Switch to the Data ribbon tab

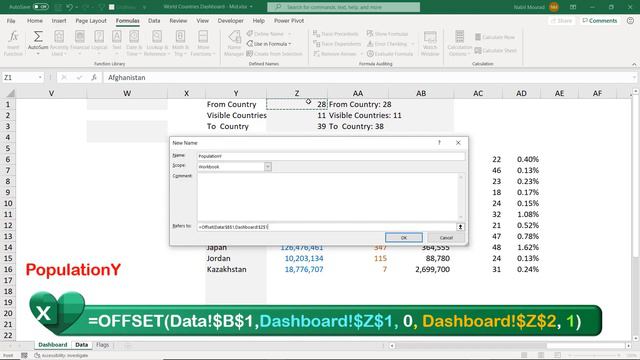tap(154, 20)
